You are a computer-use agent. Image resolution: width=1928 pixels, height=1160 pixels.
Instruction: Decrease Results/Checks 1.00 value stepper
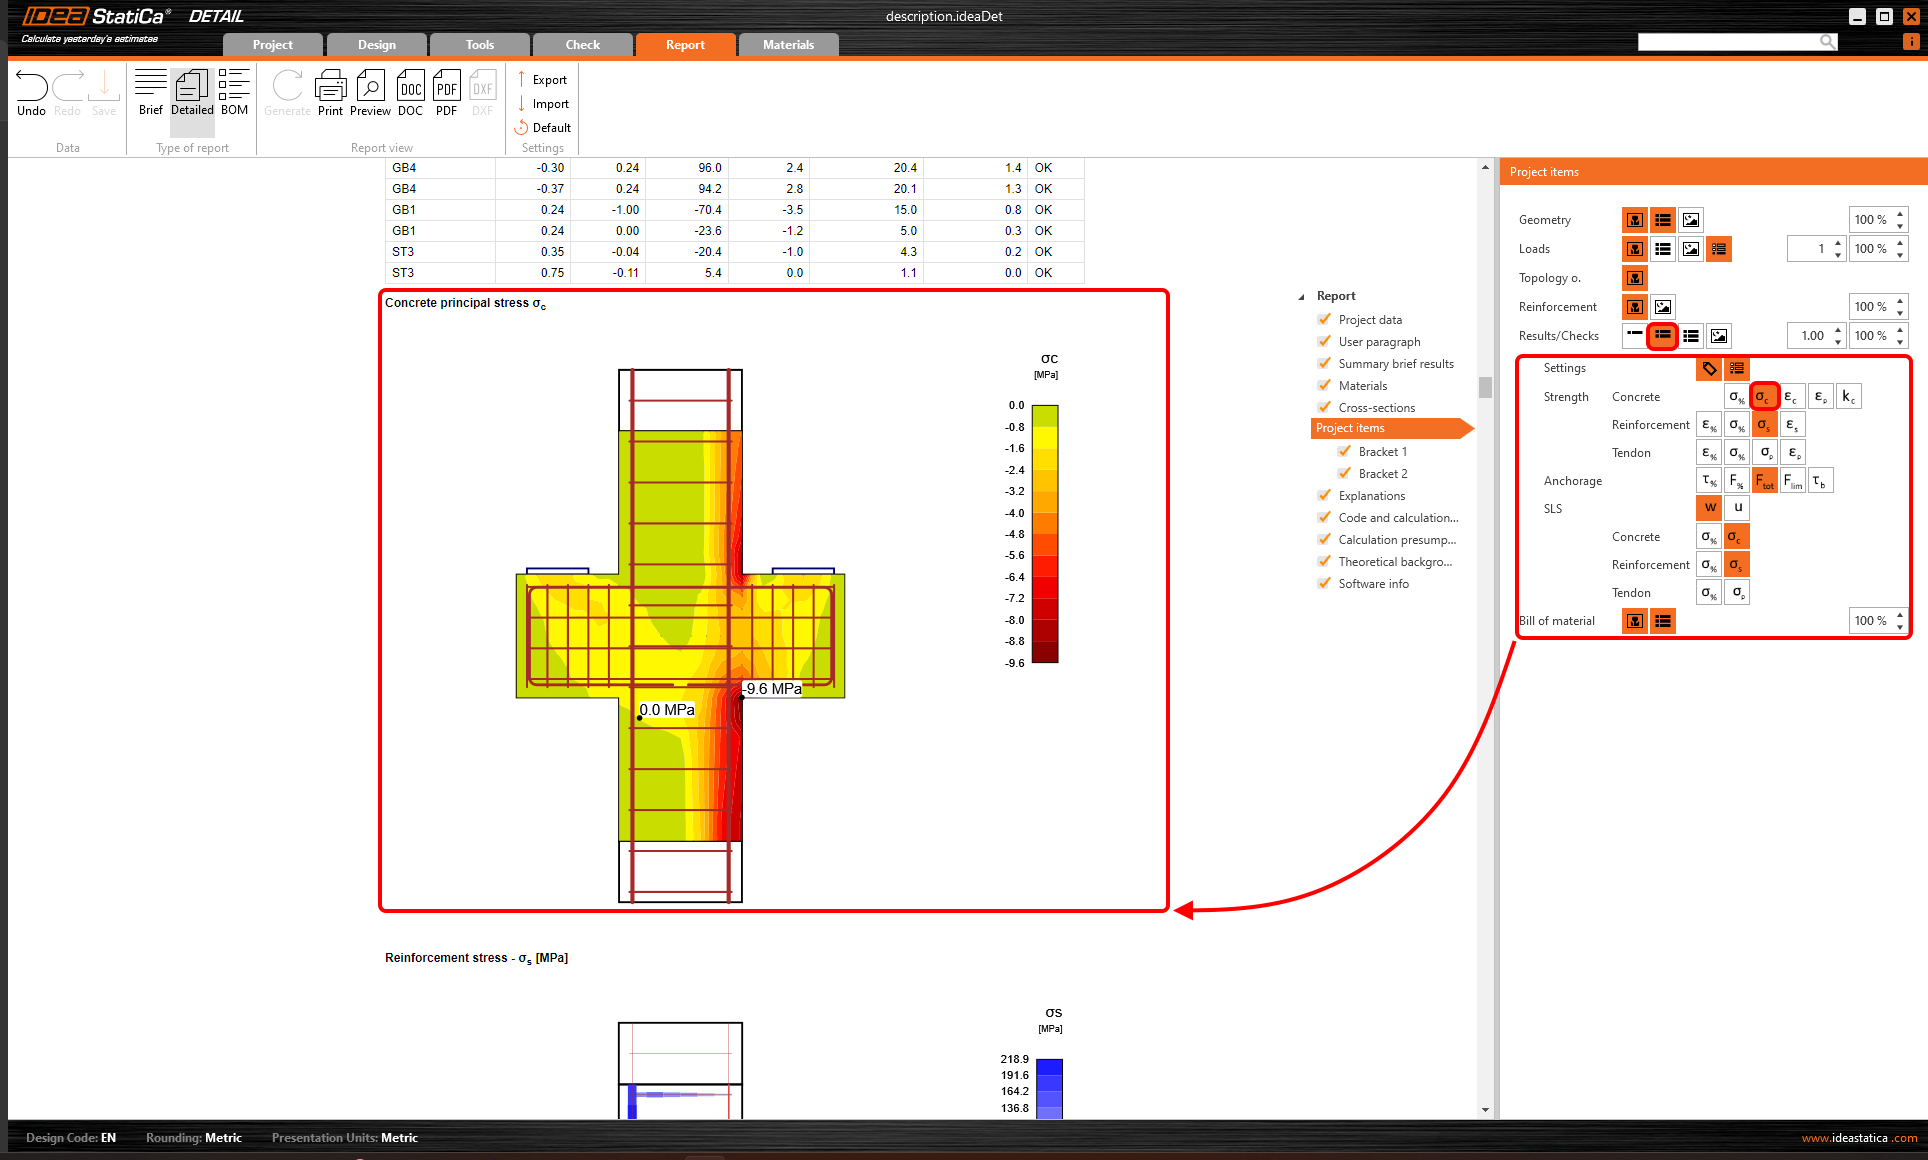1838,342
